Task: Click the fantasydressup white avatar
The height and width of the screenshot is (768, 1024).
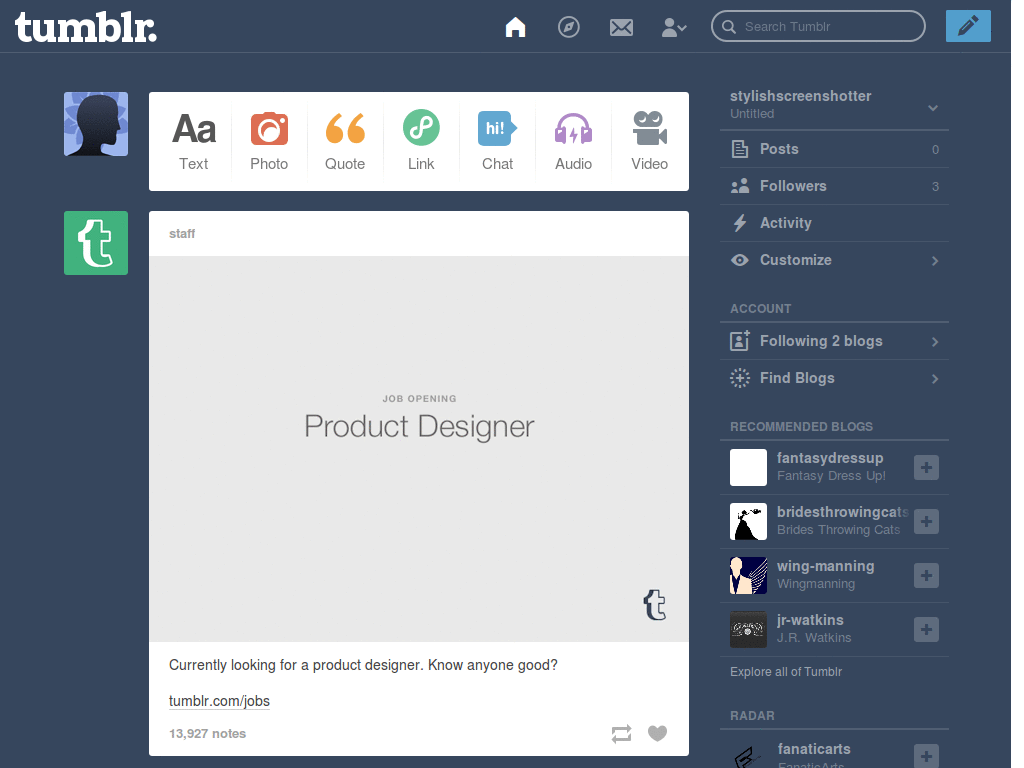Action: pyautogui.click(x=748, y=468)
